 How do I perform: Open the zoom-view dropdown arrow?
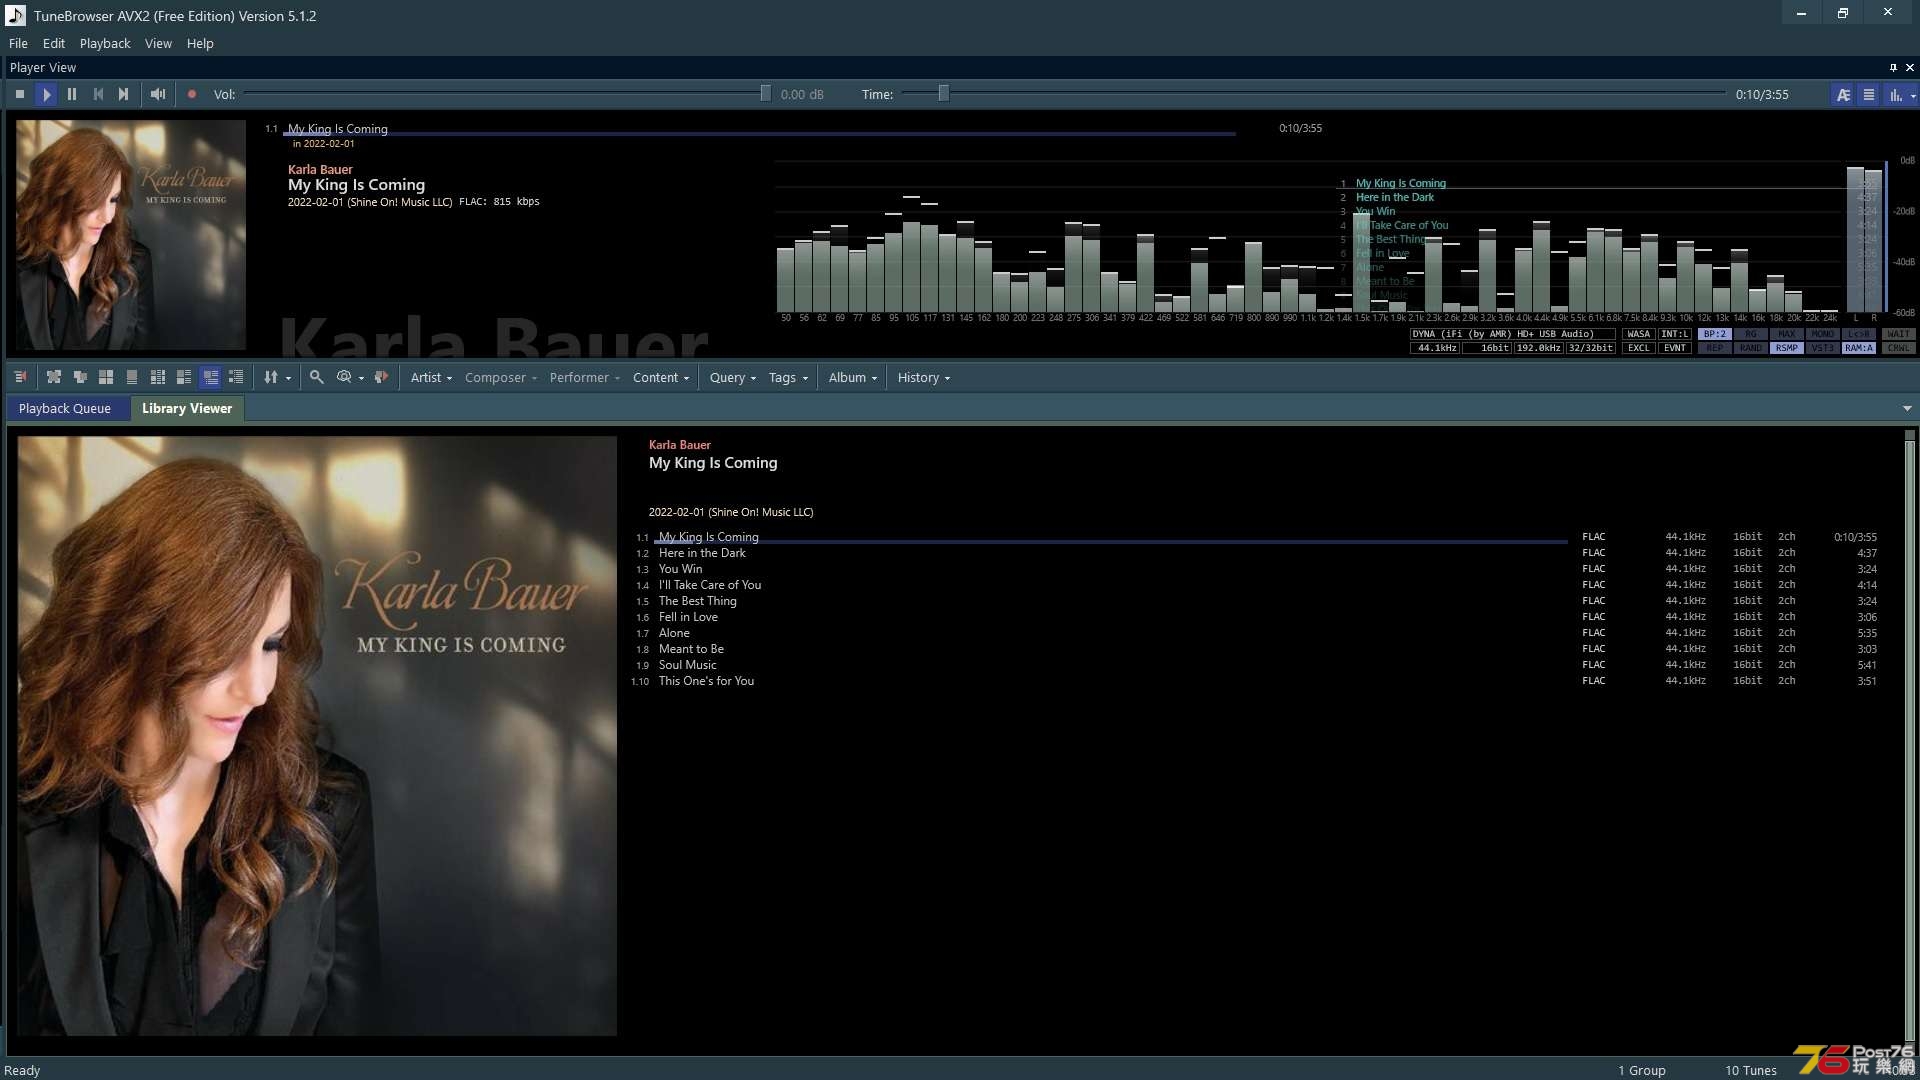(x=361, y=378)
